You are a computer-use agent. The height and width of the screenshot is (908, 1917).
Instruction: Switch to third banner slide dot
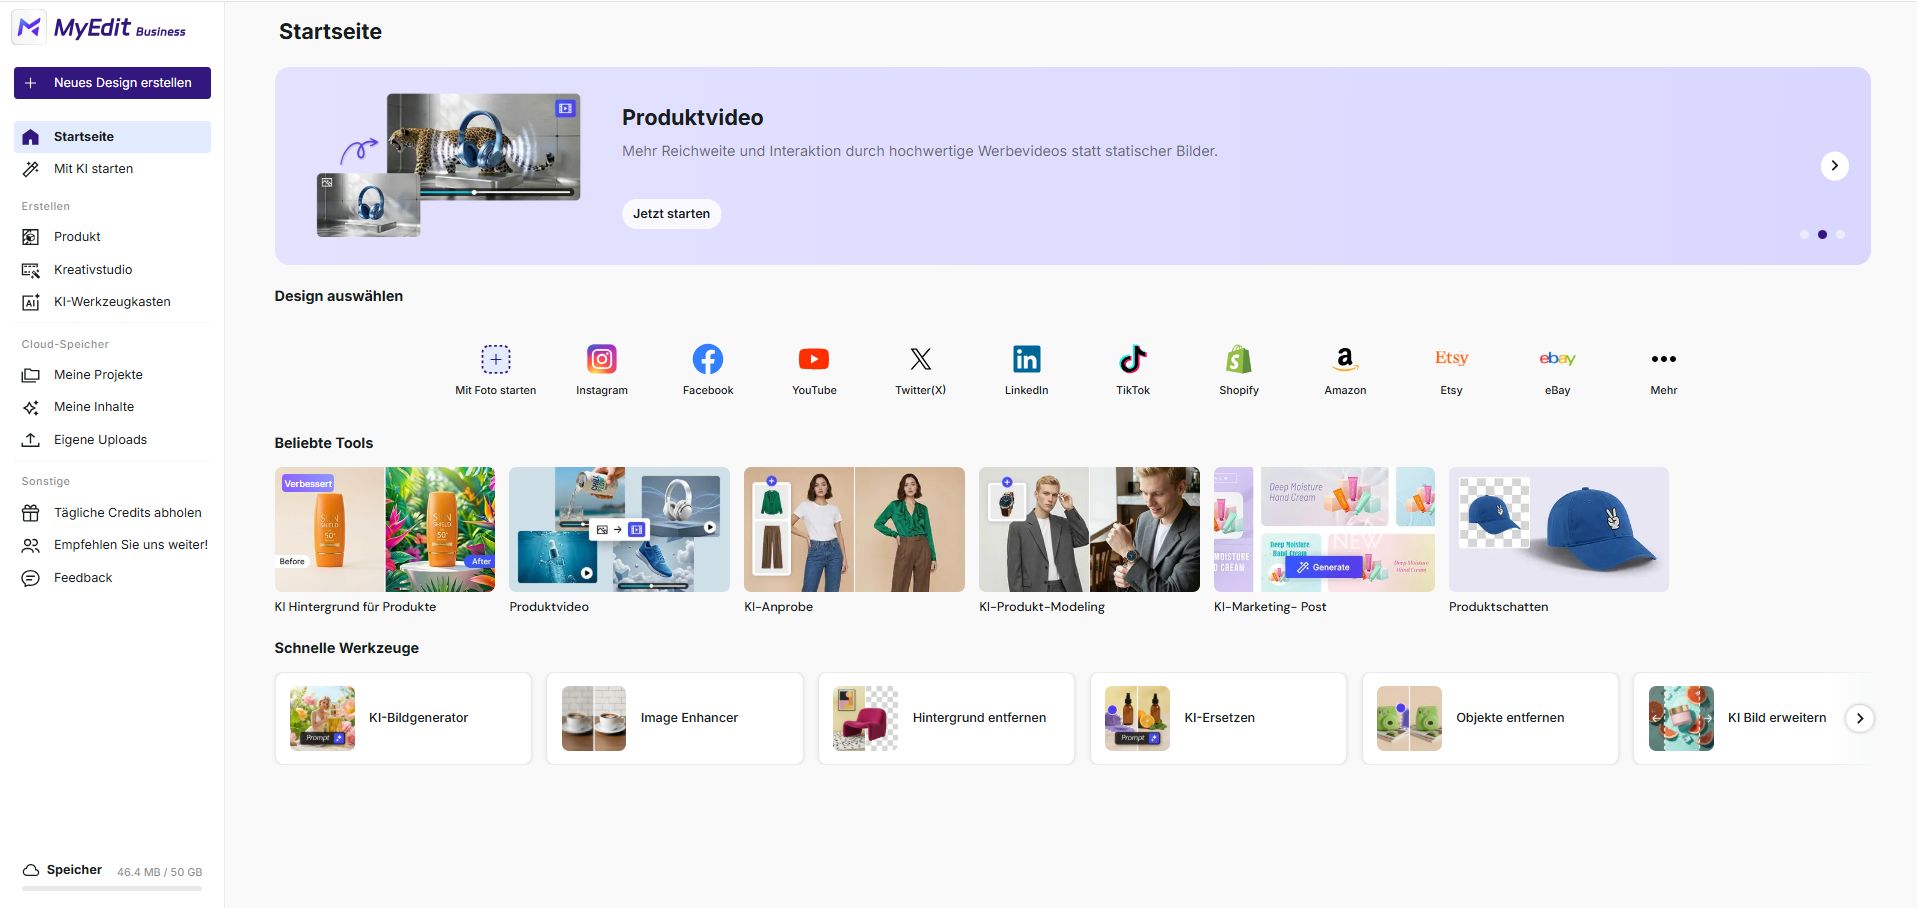(x=1840, y=235)
